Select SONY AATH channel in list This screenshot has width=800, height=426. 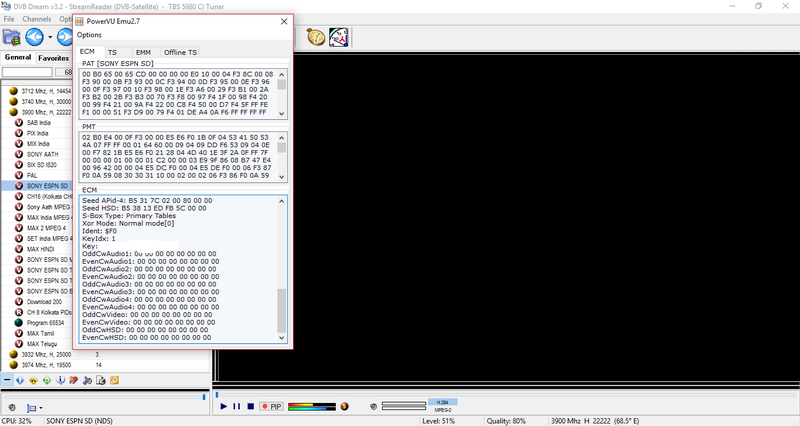[41, 153]
